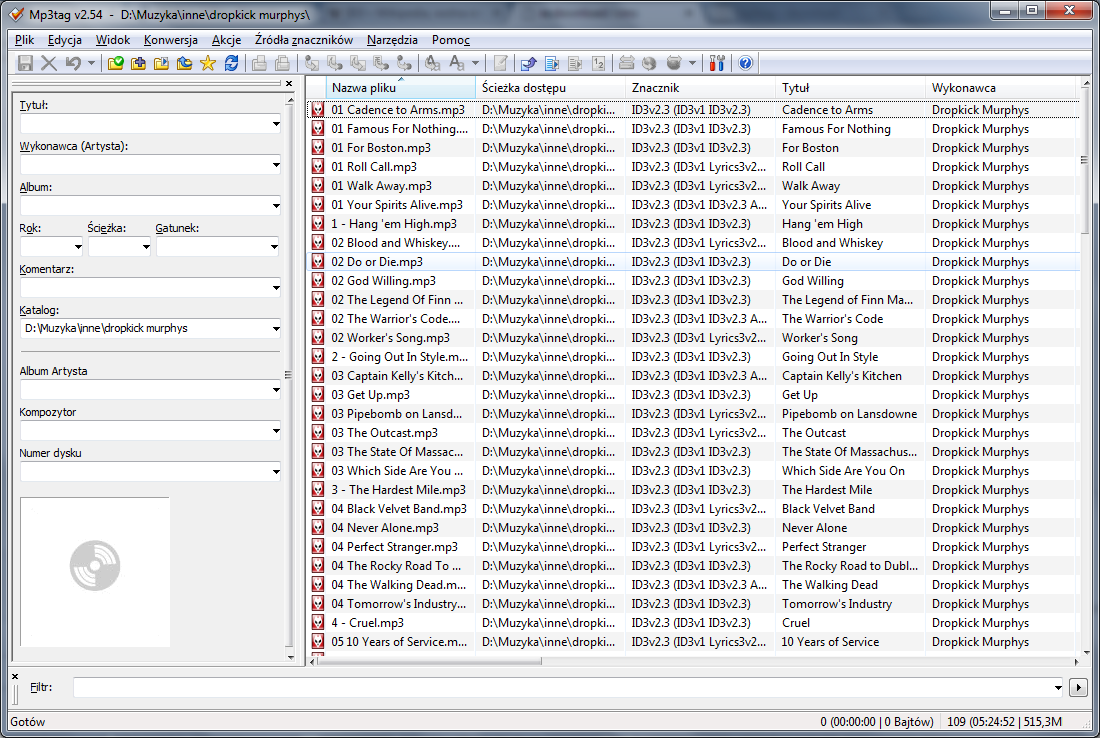Sort by the Znacznik column header
Viewport: 1100px width, 738px height.
tap(700, 88)
